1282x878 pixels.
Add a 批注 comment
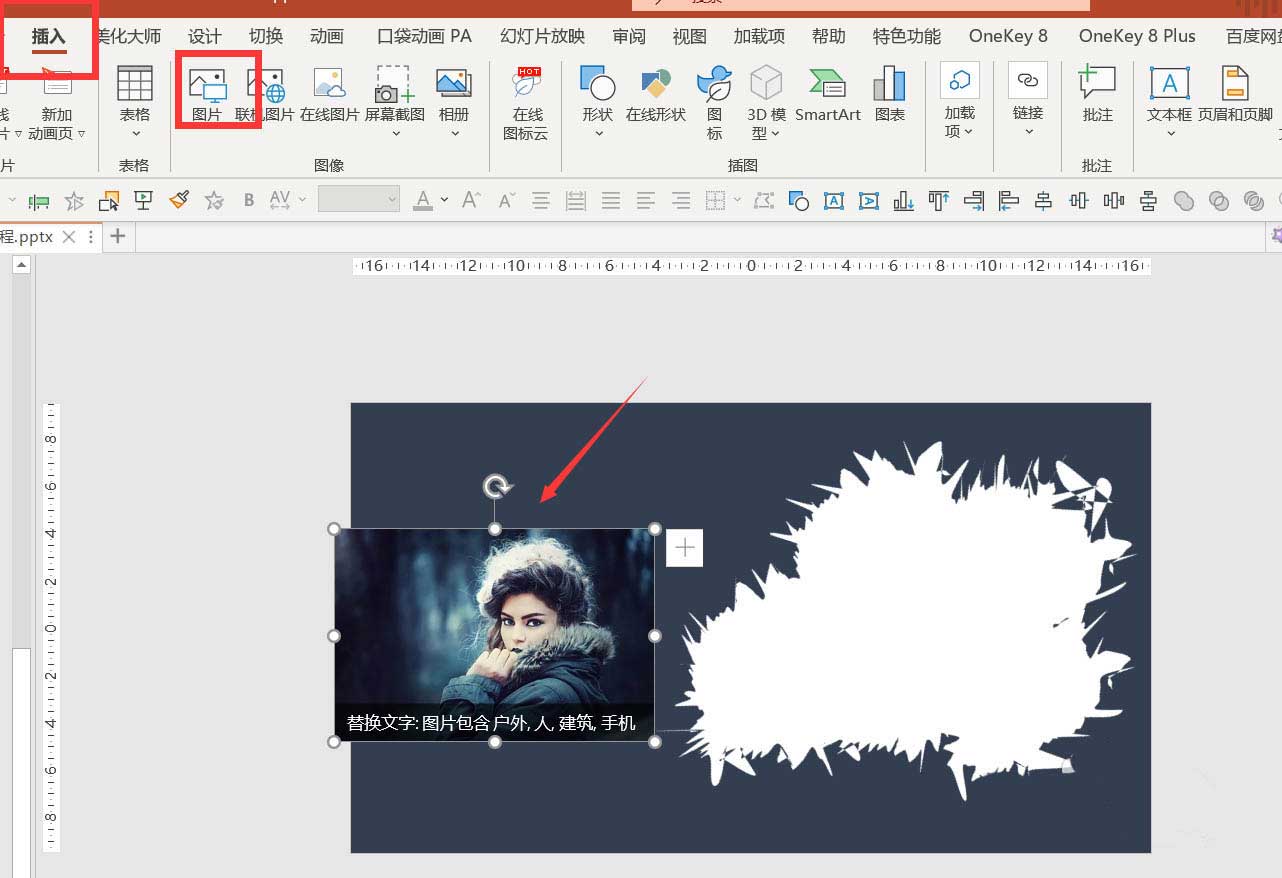point(1097,94)
